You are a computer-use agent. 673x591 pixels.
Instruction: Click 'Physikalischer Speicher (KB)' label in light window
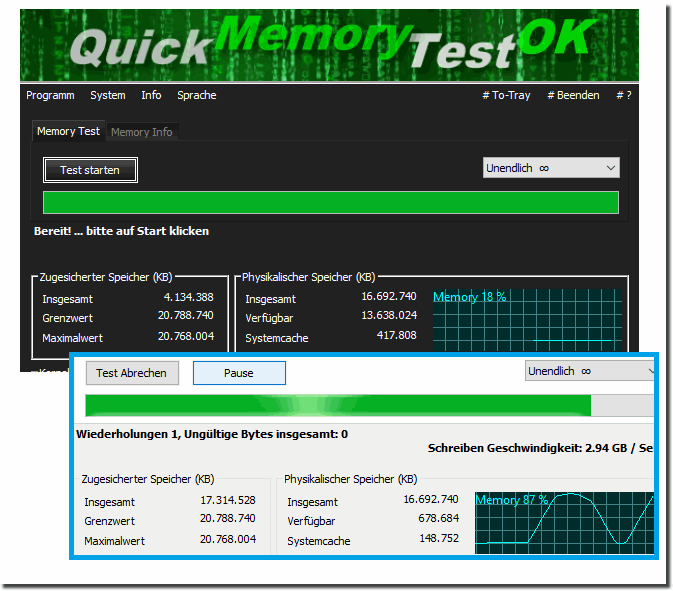pos(351,479)
